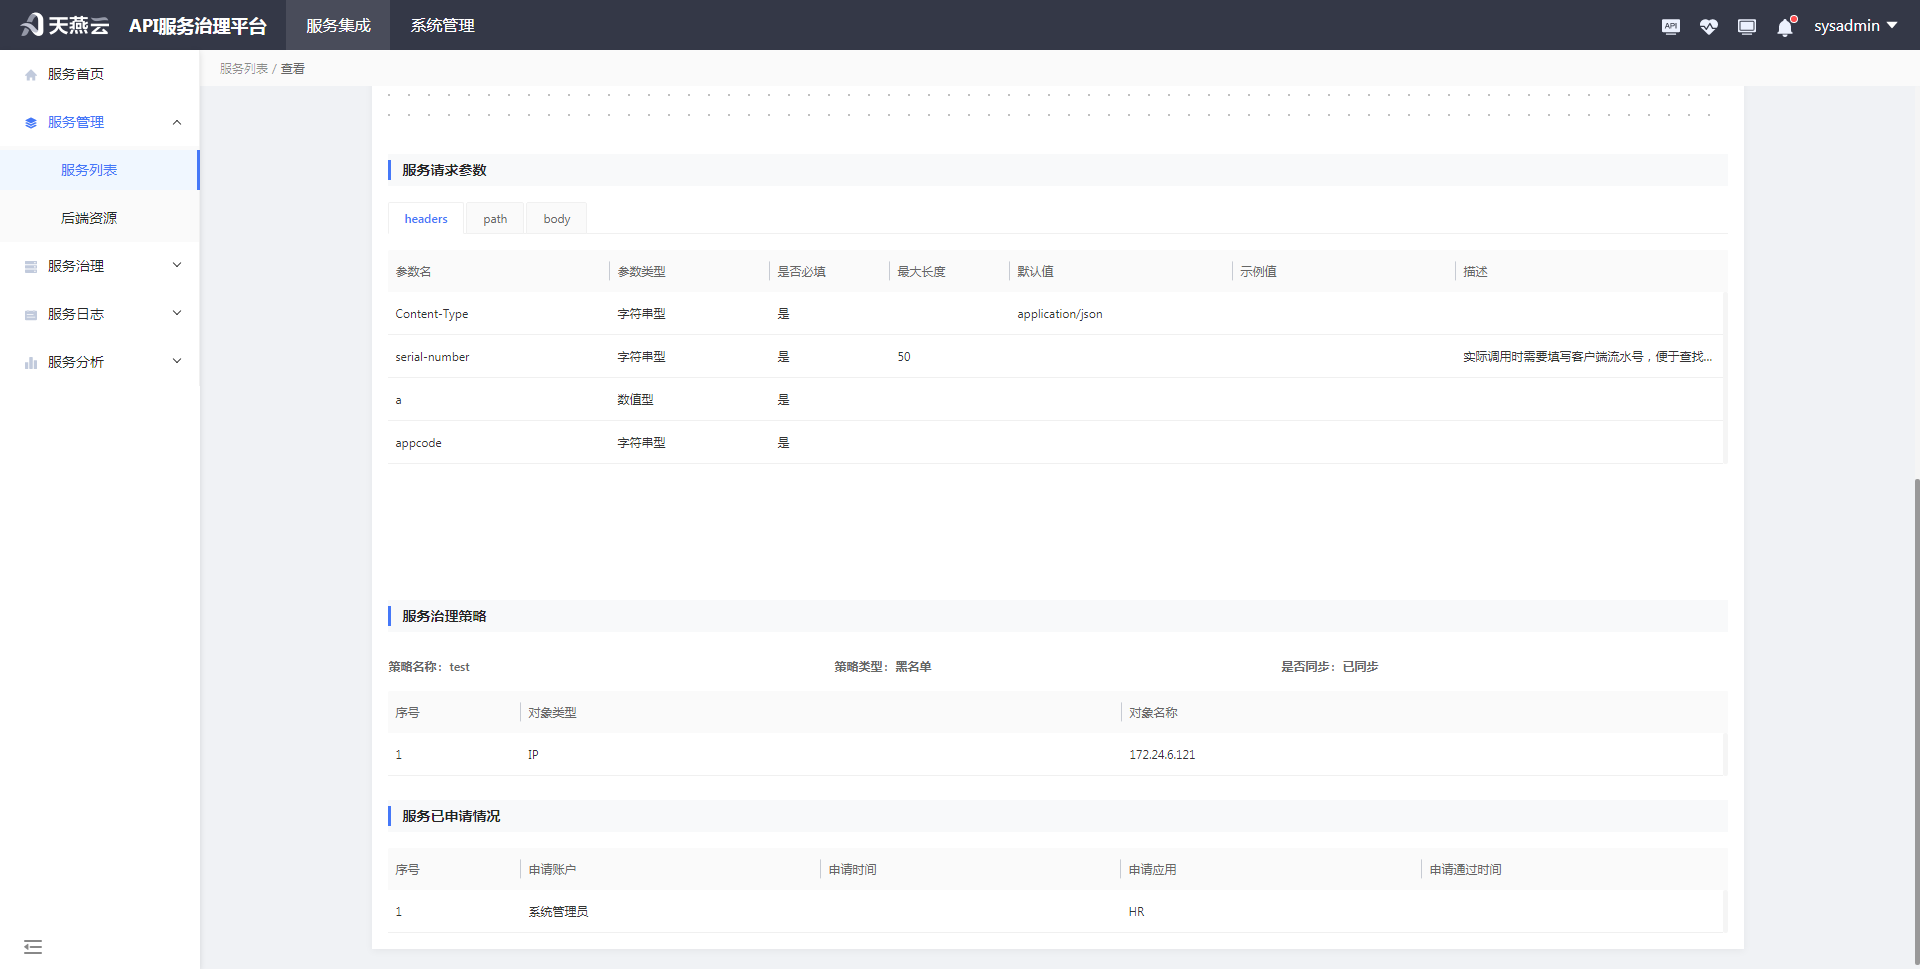Collapse the sidebar with bottom-left toggle icon
Viewport: 1920px width, 969px height.
[x=33, y=946]
